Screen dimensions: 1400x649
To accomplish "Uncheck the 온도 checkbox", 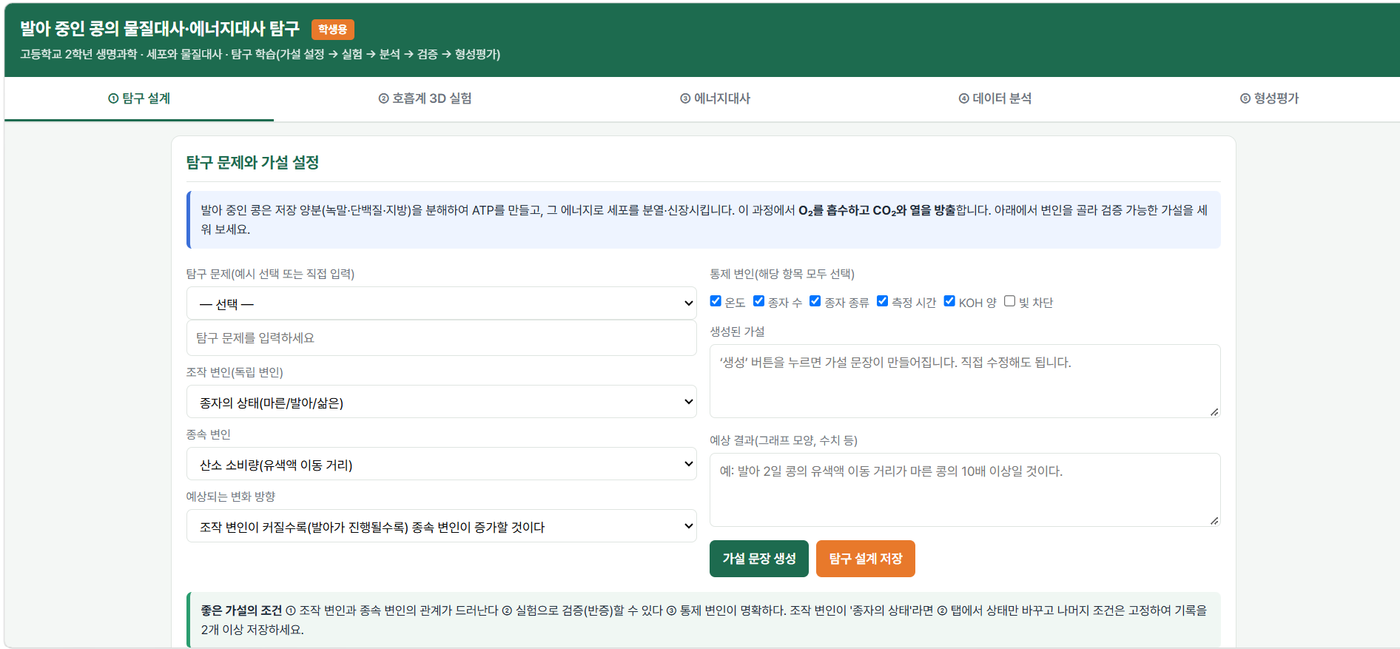I will tap(716, 301).
